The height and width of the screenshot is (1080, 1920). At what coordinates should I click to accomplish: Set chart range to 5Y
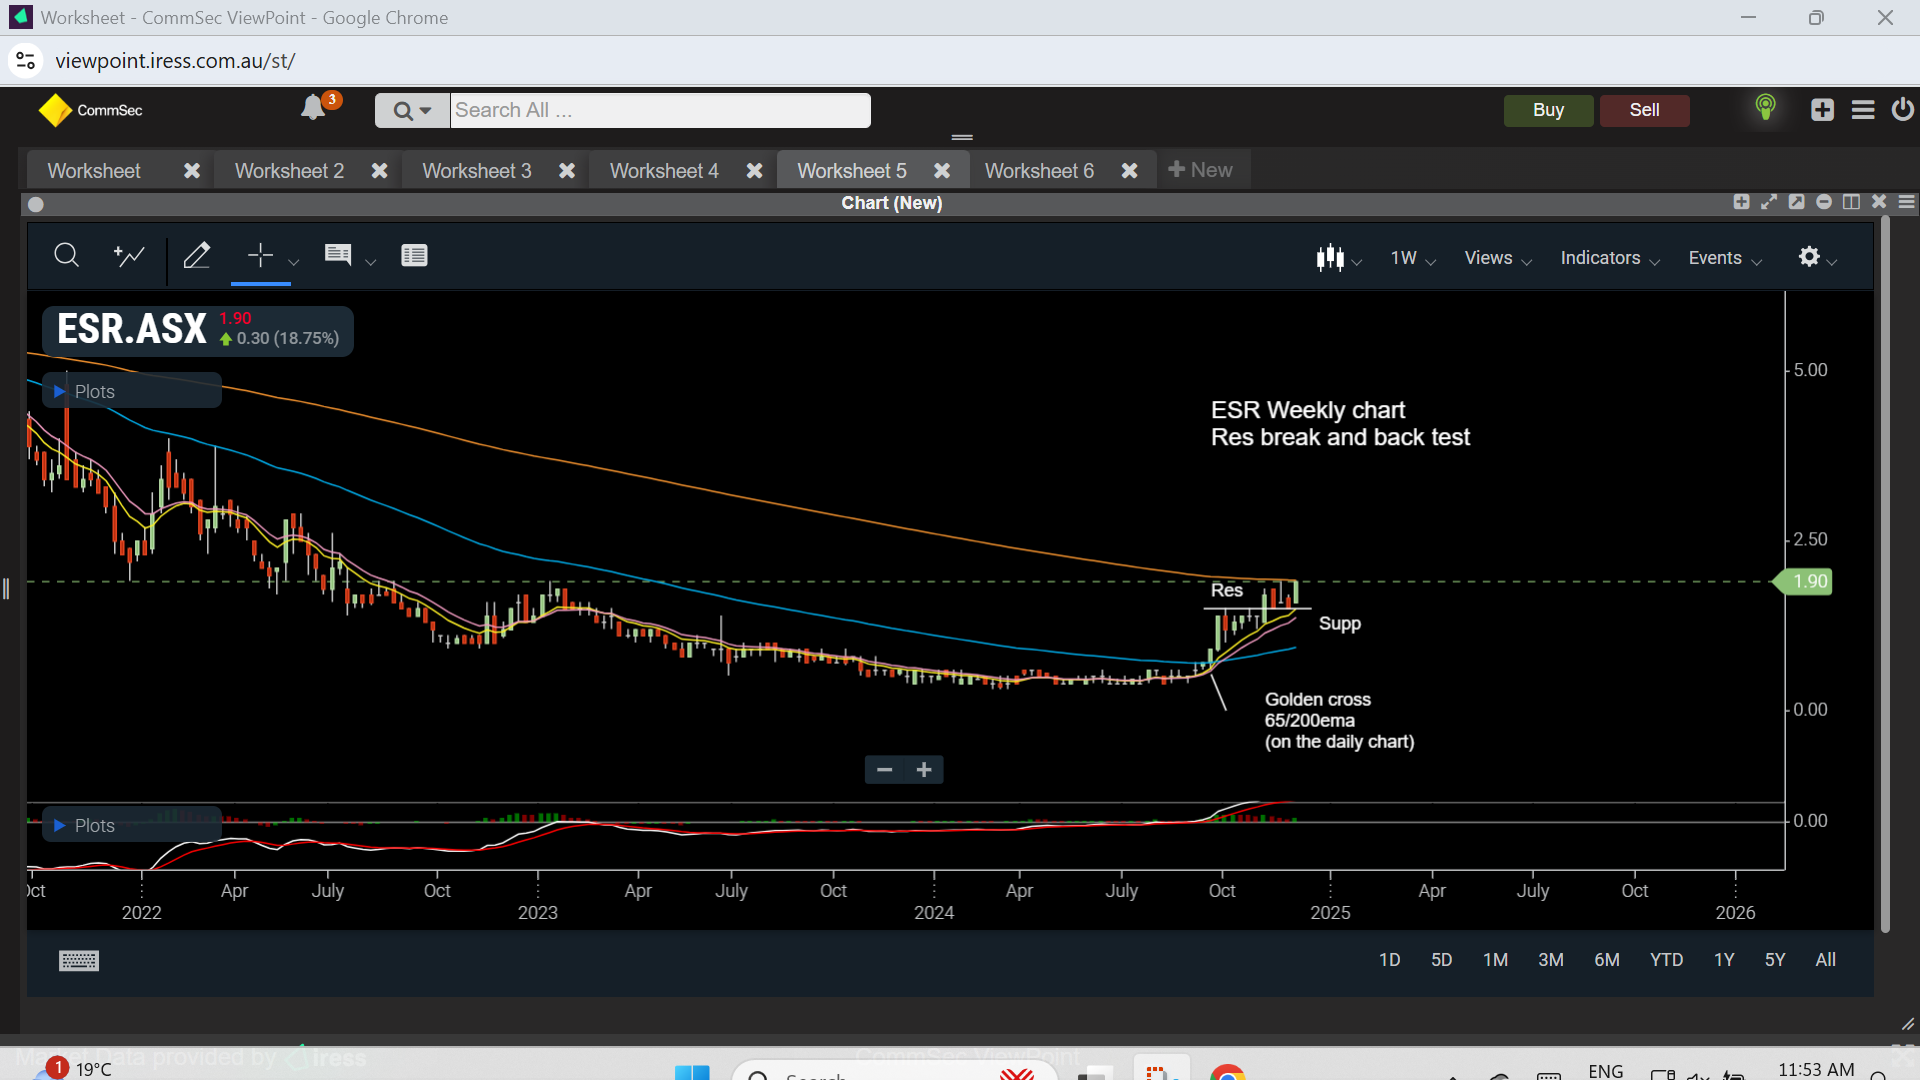click(1775, 960)
